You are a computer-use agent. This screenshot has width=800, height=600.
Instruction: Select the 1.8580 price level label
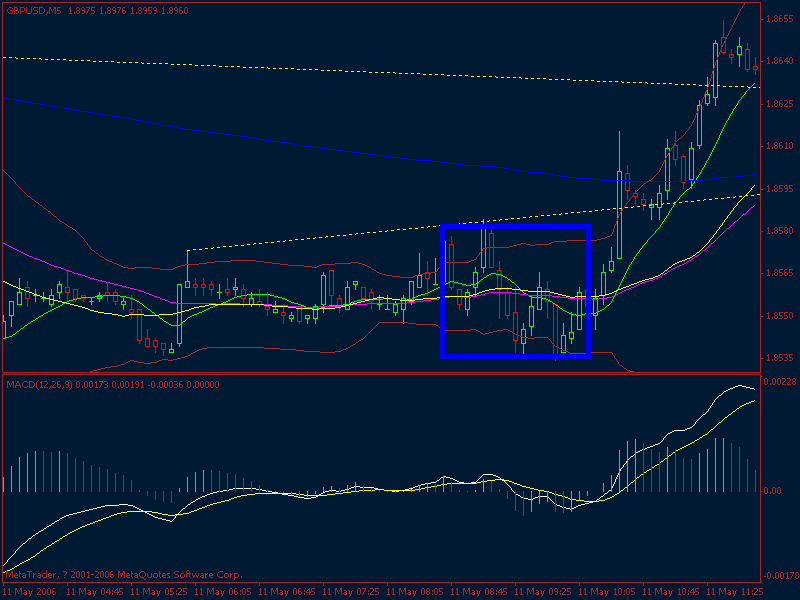[780, 231]
